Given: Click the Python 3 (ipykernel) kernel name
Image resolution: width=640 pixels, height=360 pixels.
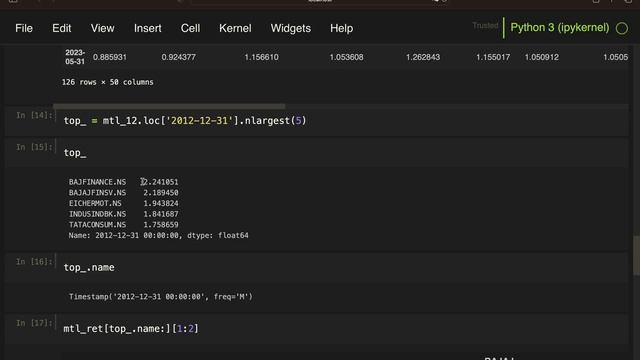Looking at the screenshot, I should pos(560,28).
